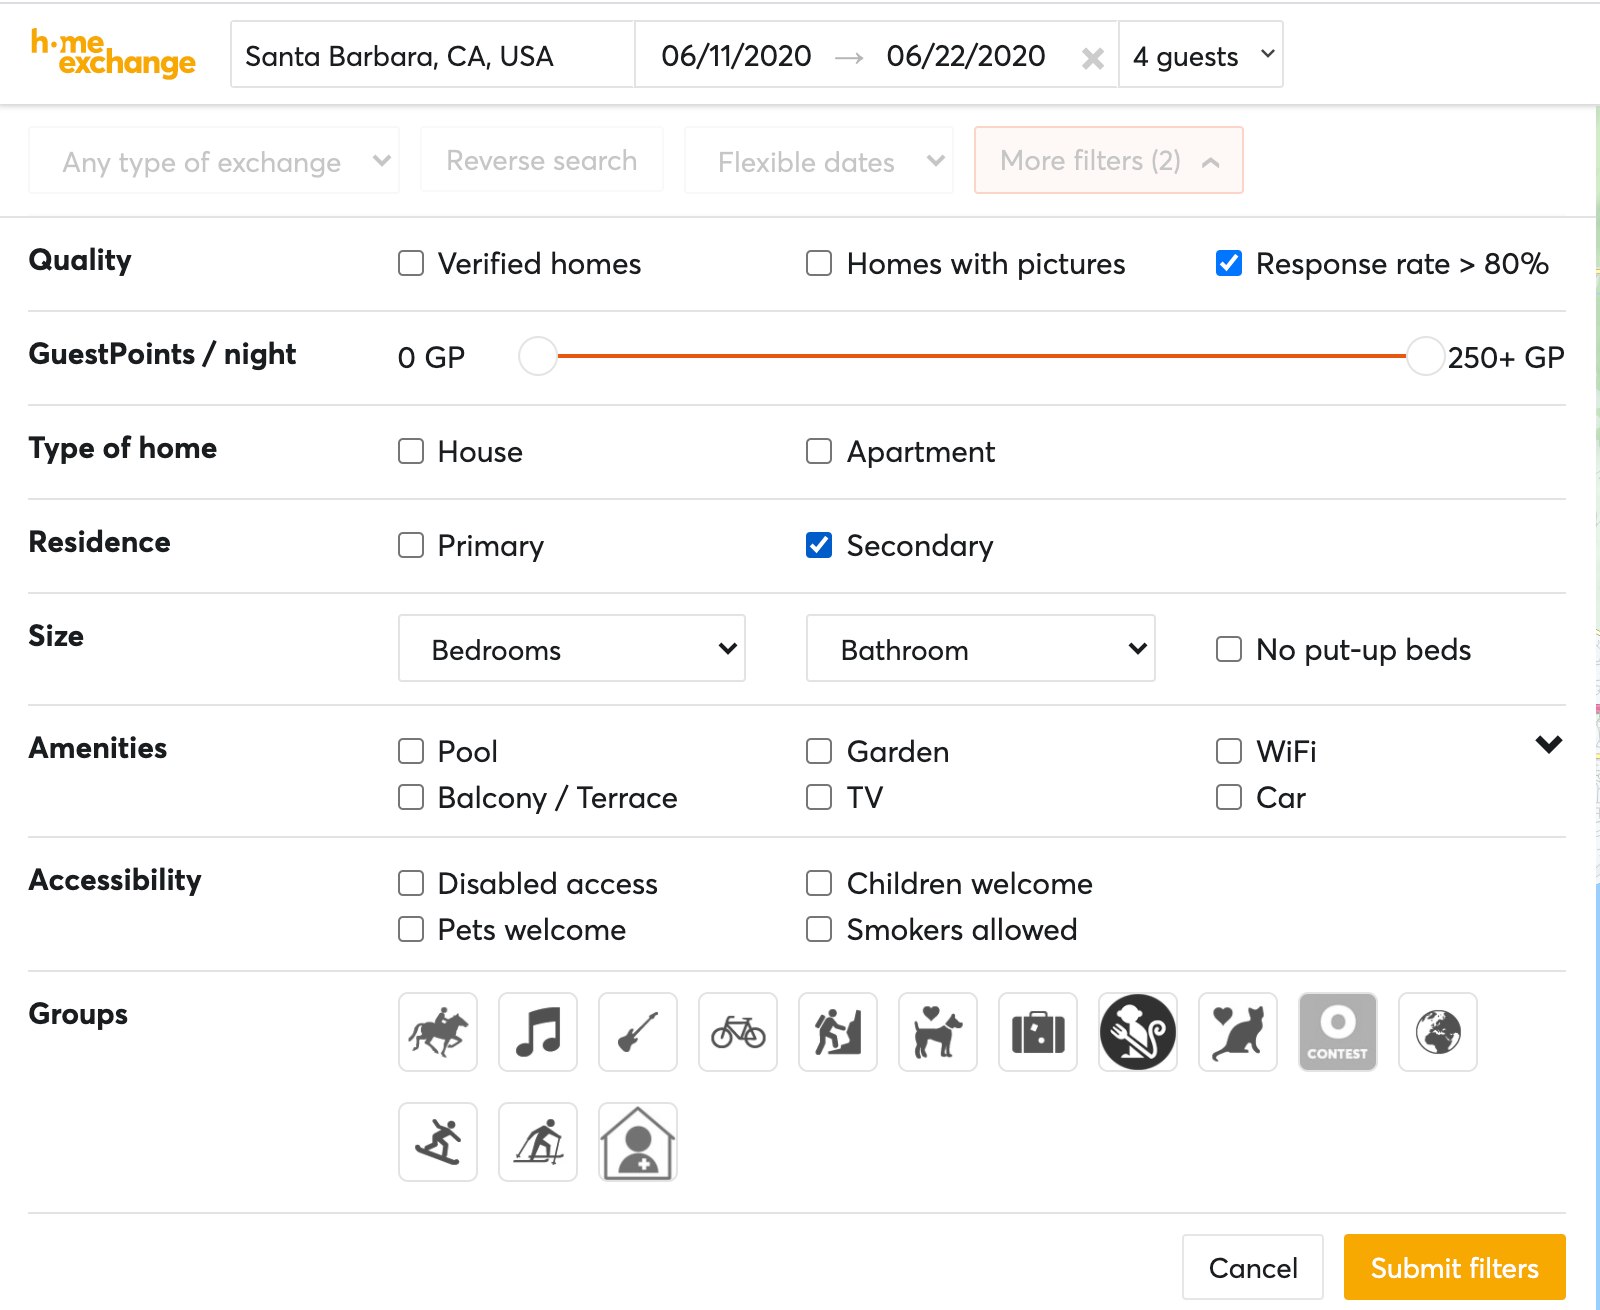Select the suitcase group icon
The image size is (1600, 1310).
pos(1038,1032)
